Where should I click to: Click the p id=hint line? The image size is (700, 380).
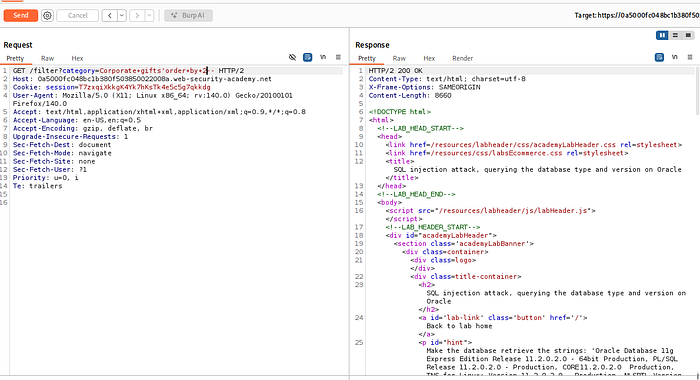445,342
